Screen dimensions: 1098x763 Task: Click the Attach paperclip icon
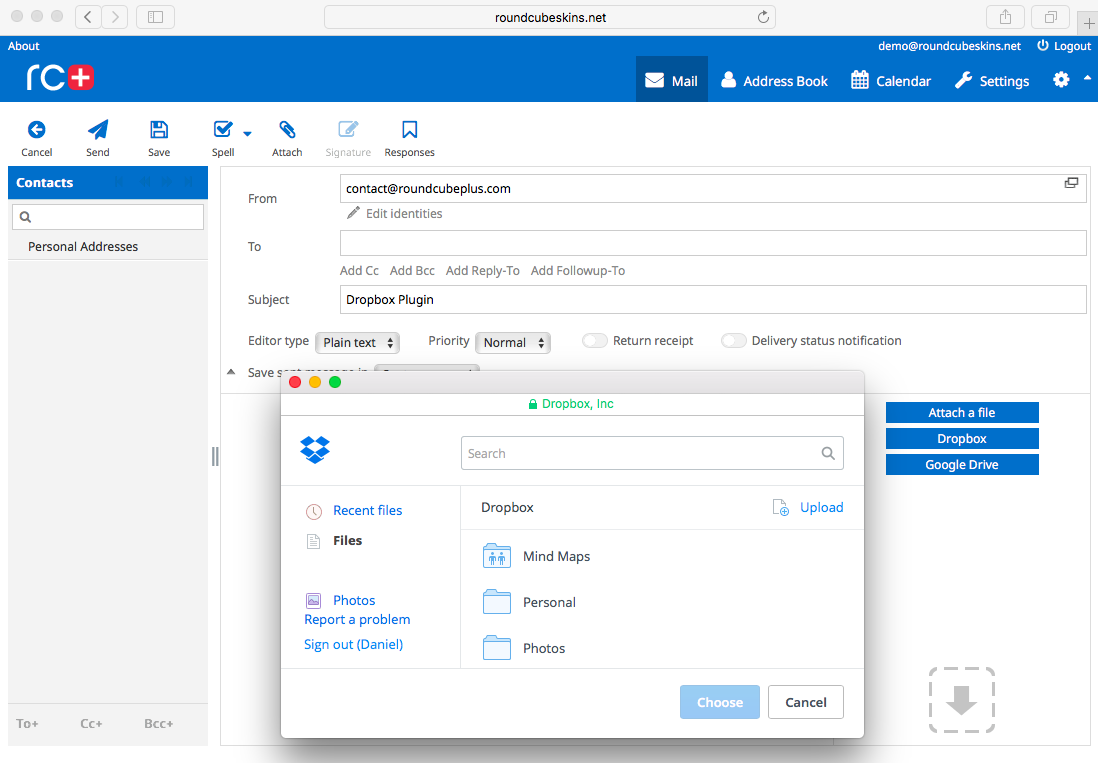[287, 130]
